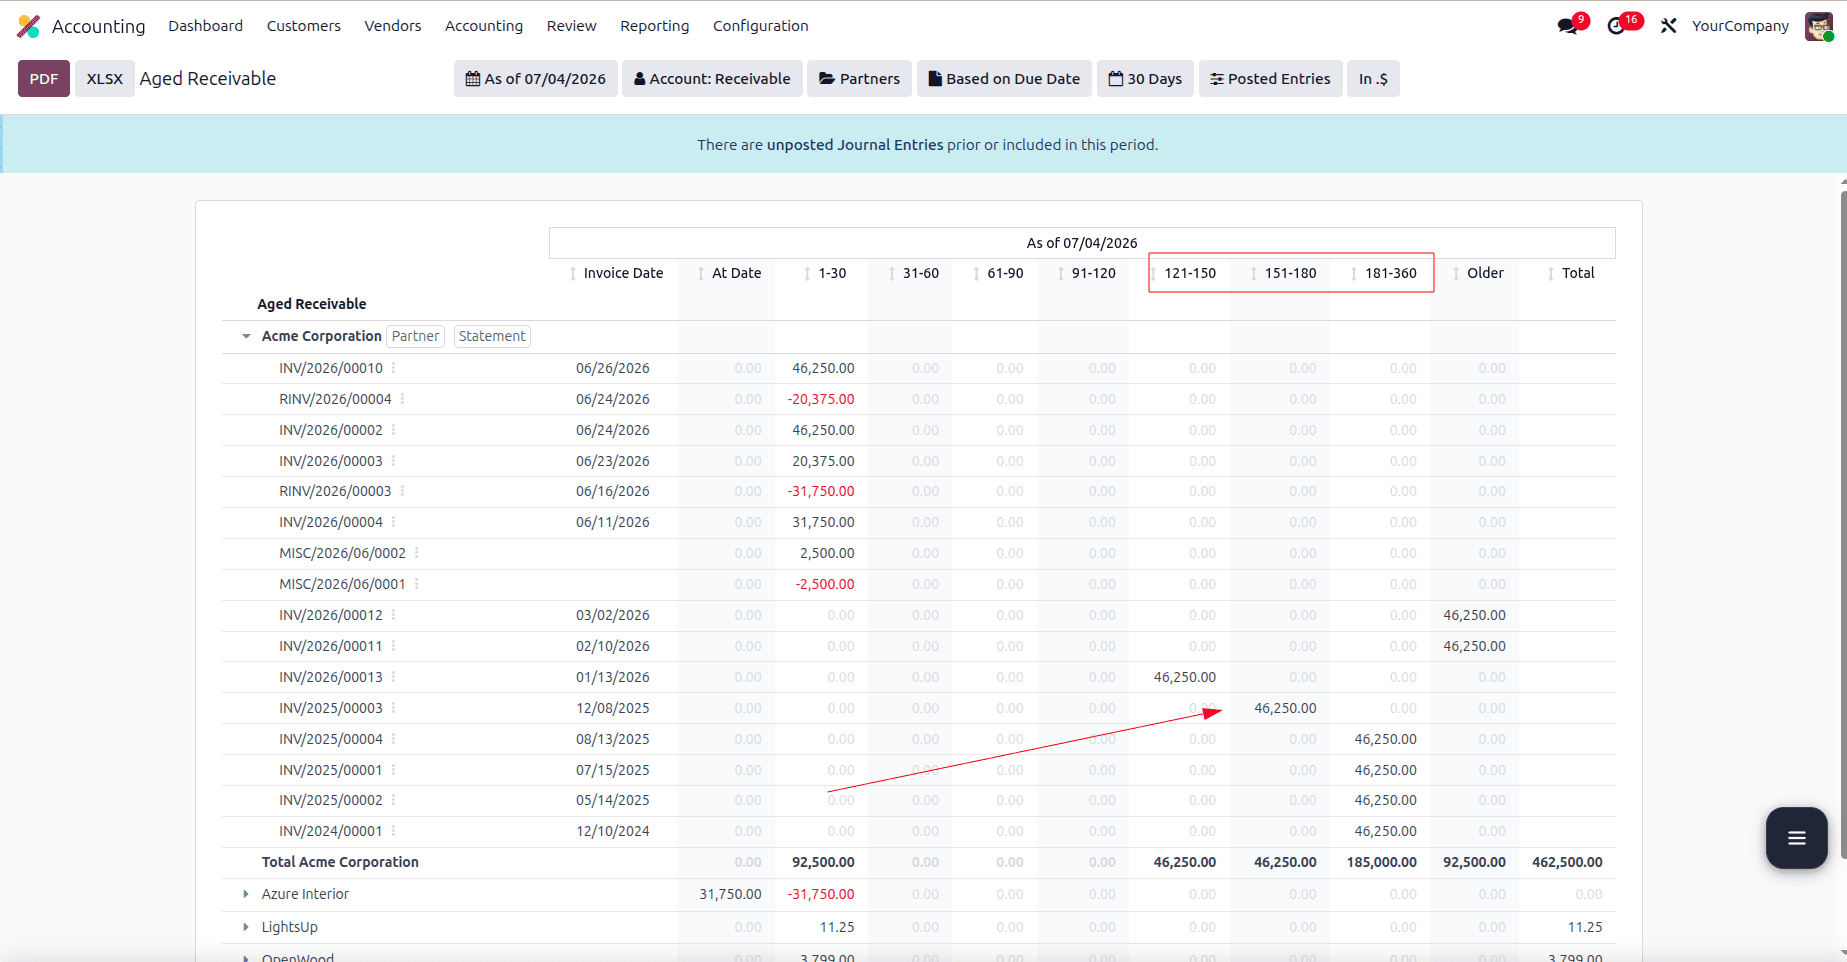This screenshot has width=1847, height=962.
Task: Open the Review menu
Action: pos(572,26)
